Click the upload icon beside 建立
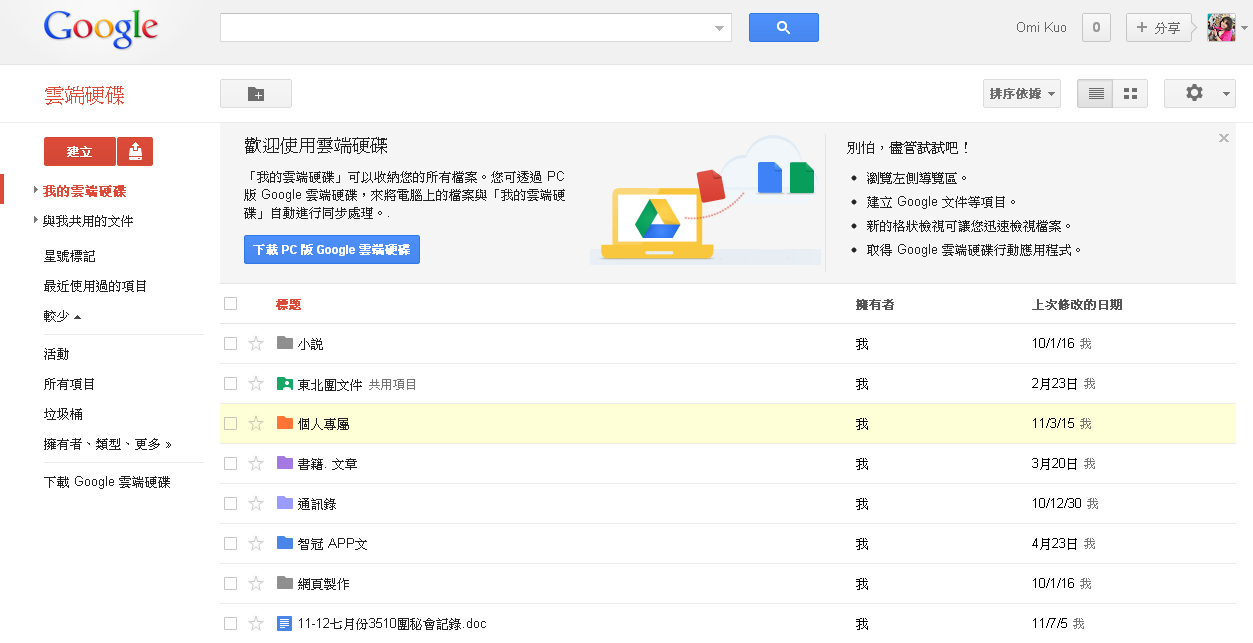Viewport: 1253px width, 643px height. click(135, 151)
